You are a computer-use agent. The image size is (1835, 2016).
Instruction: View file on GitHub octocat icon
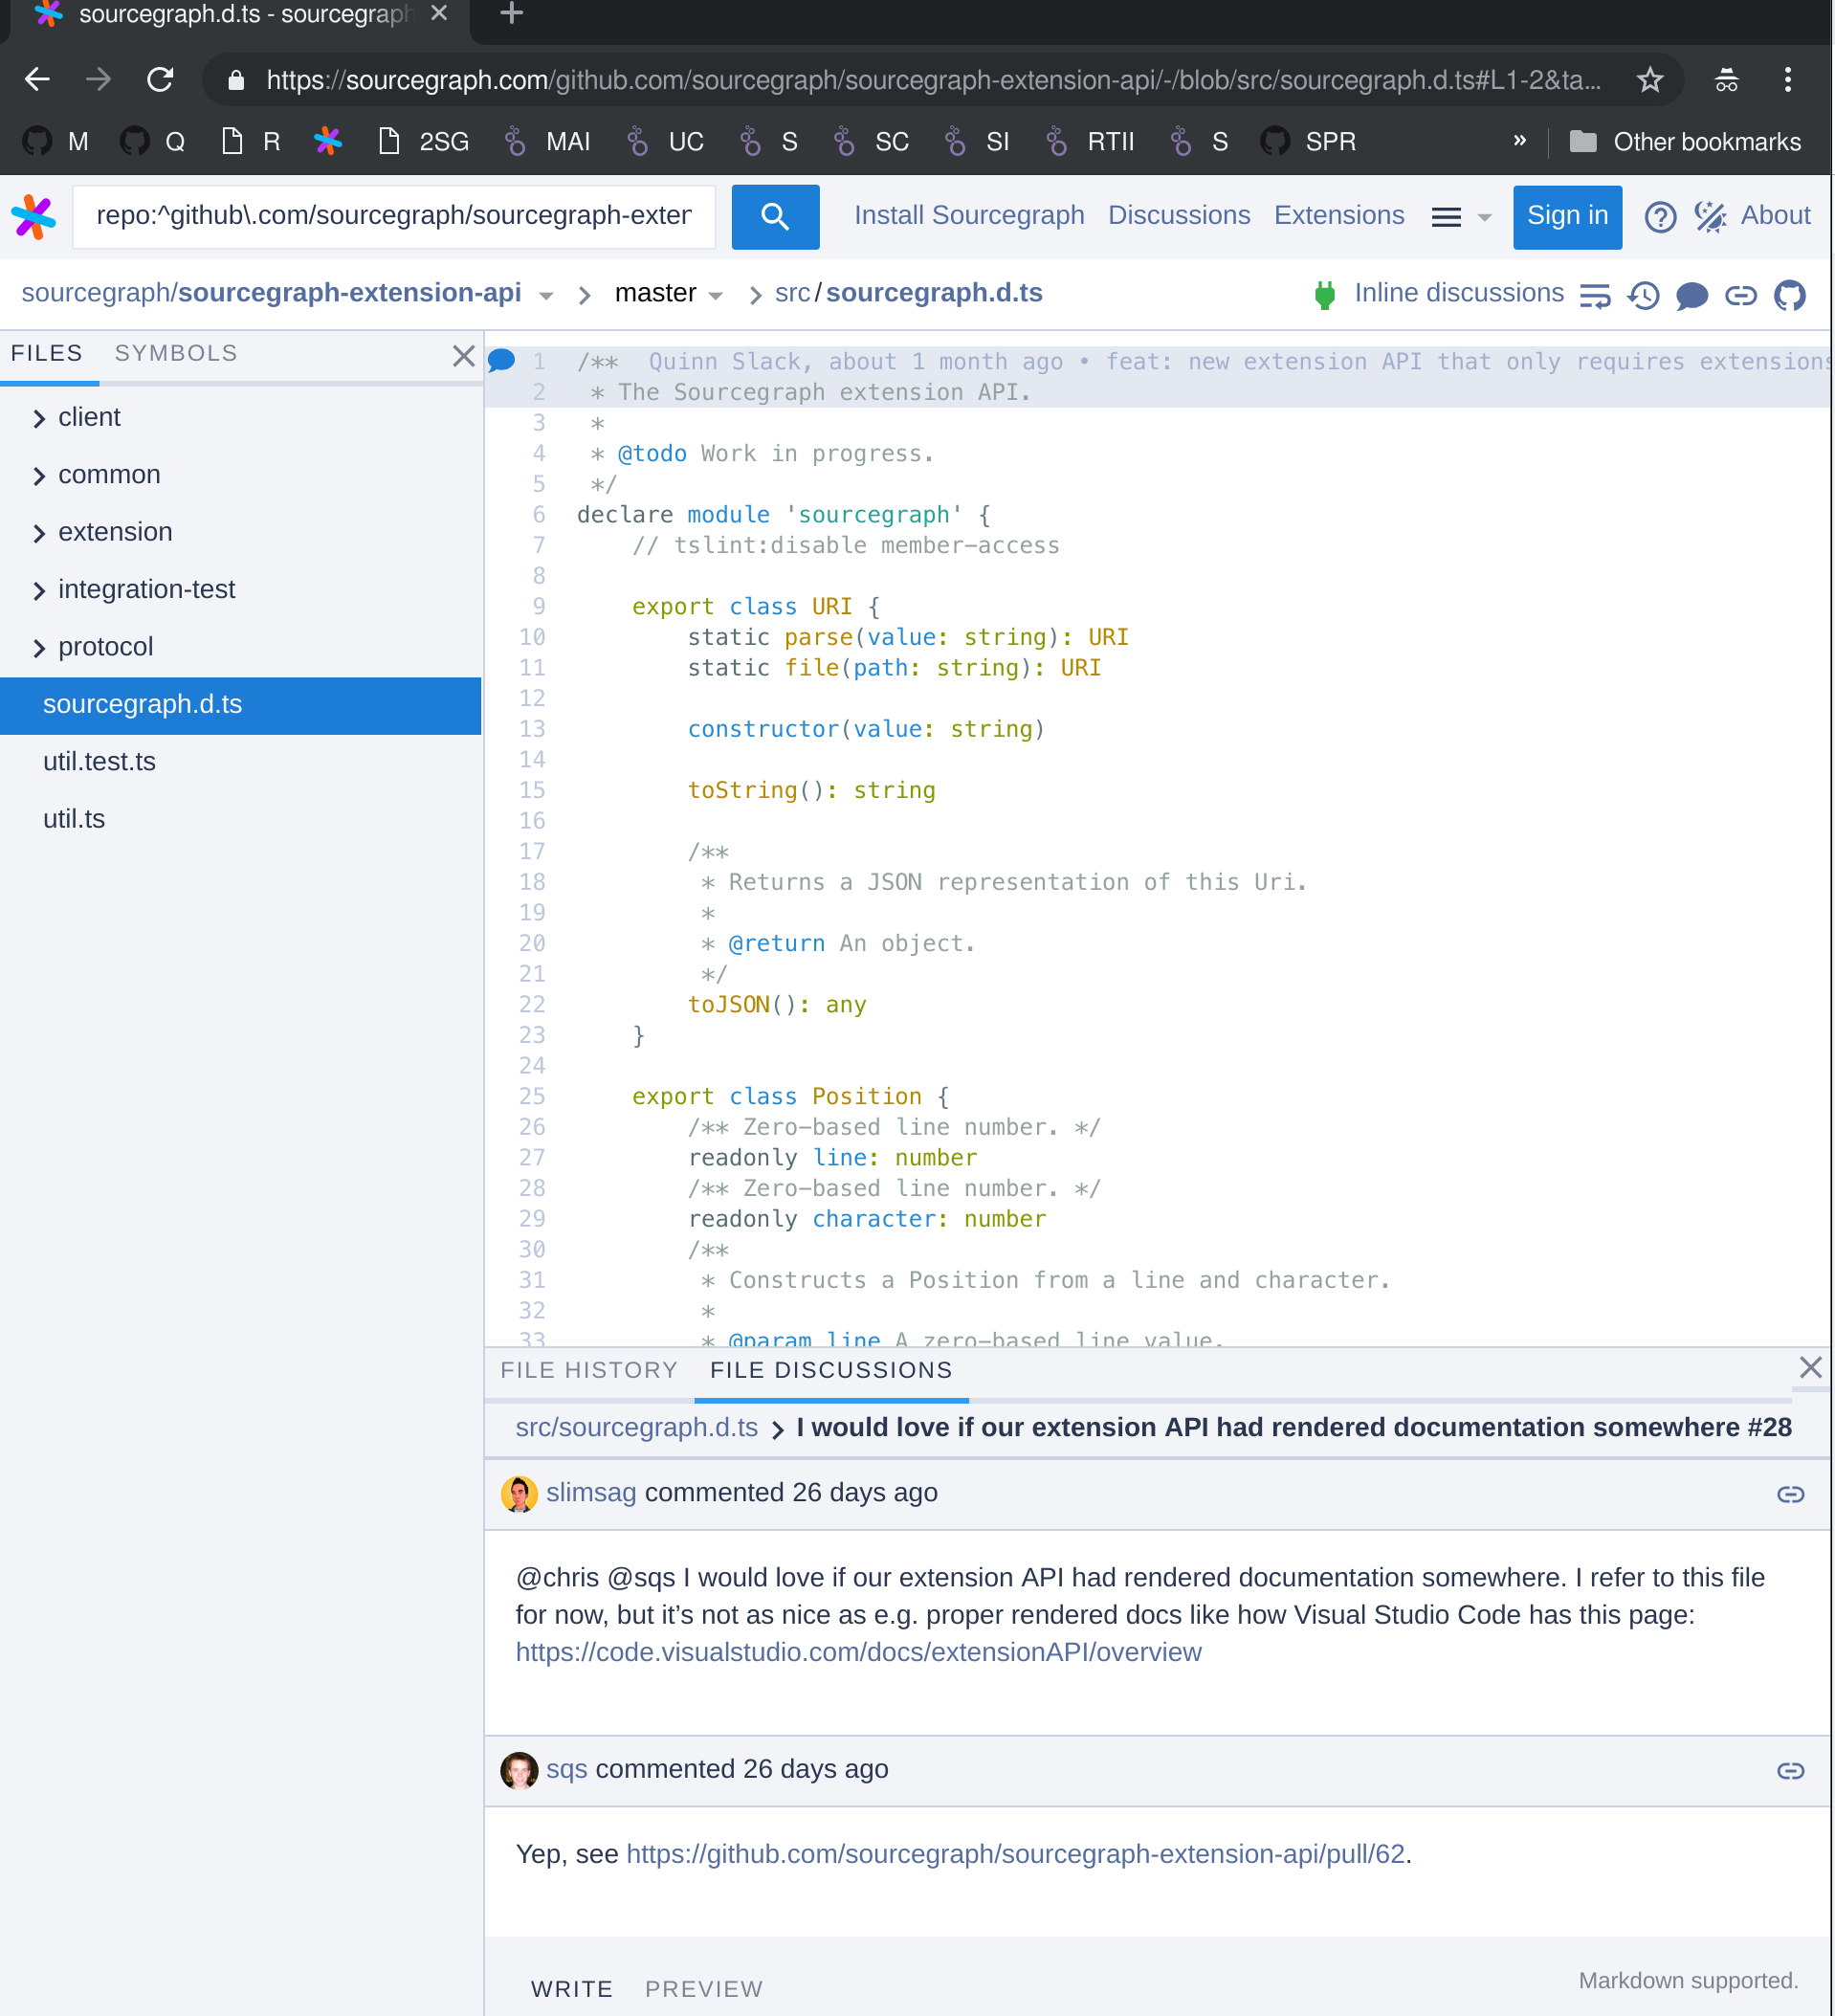pyautogui.click(x=1789, y=296)
